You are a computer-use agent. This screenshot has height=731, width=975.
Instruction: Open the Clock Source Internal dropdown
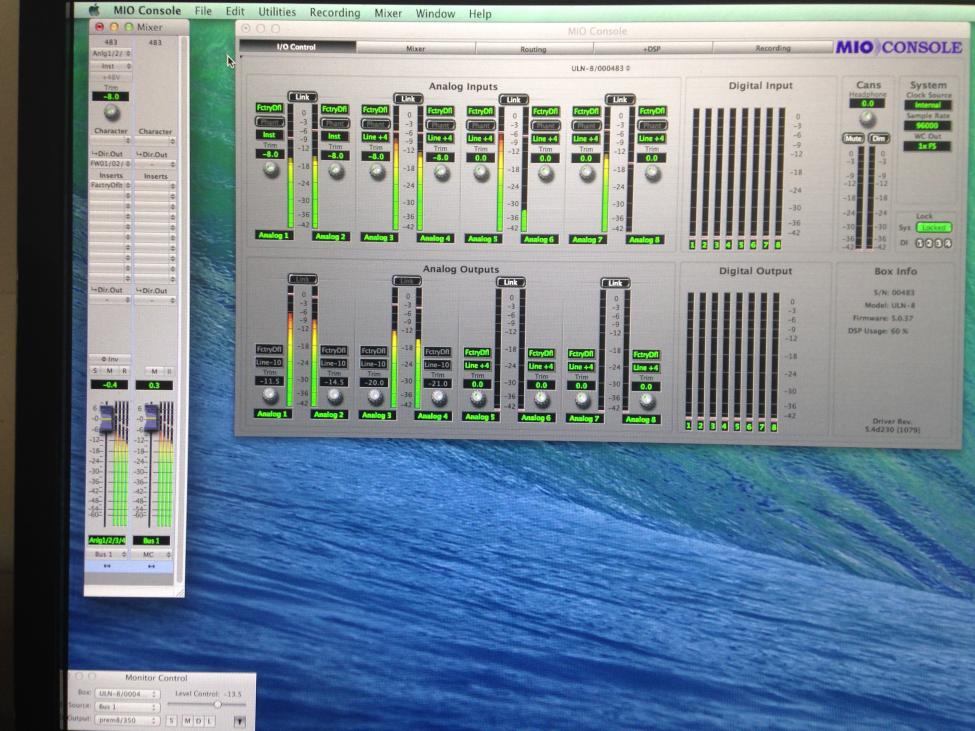click(x=928, y=105)
